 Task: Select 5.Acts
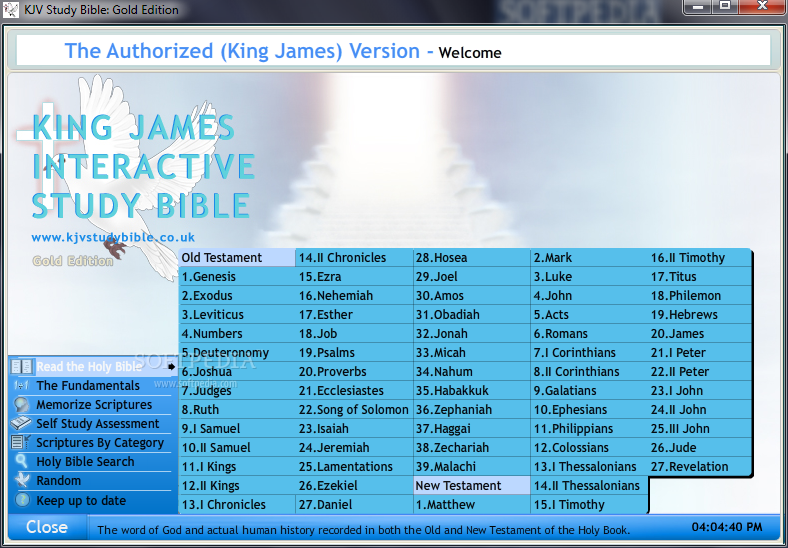click(x=589, y=315)
